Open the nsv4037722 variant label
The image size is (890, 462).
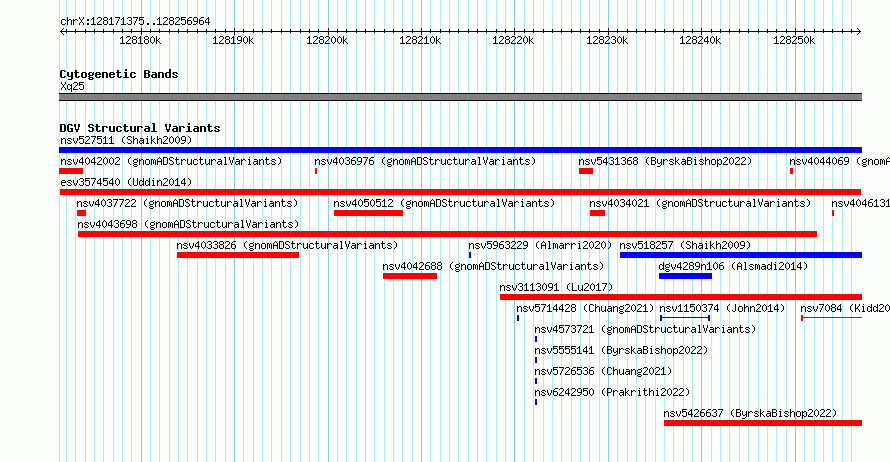pyautogui.click(x=187, y=203)
